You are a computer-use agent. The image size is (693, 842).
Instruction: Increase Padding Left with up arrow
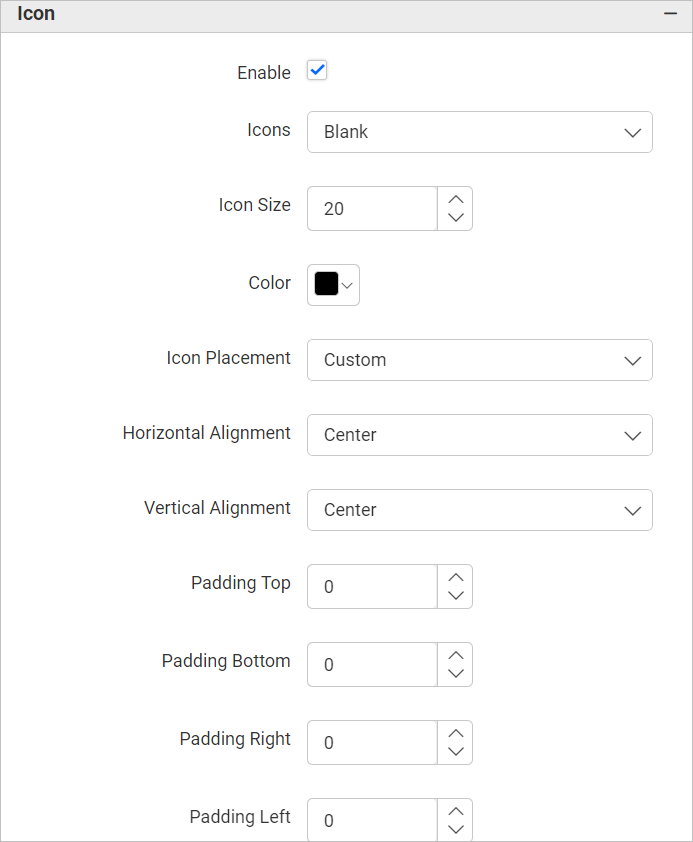(x=456, y=810)
